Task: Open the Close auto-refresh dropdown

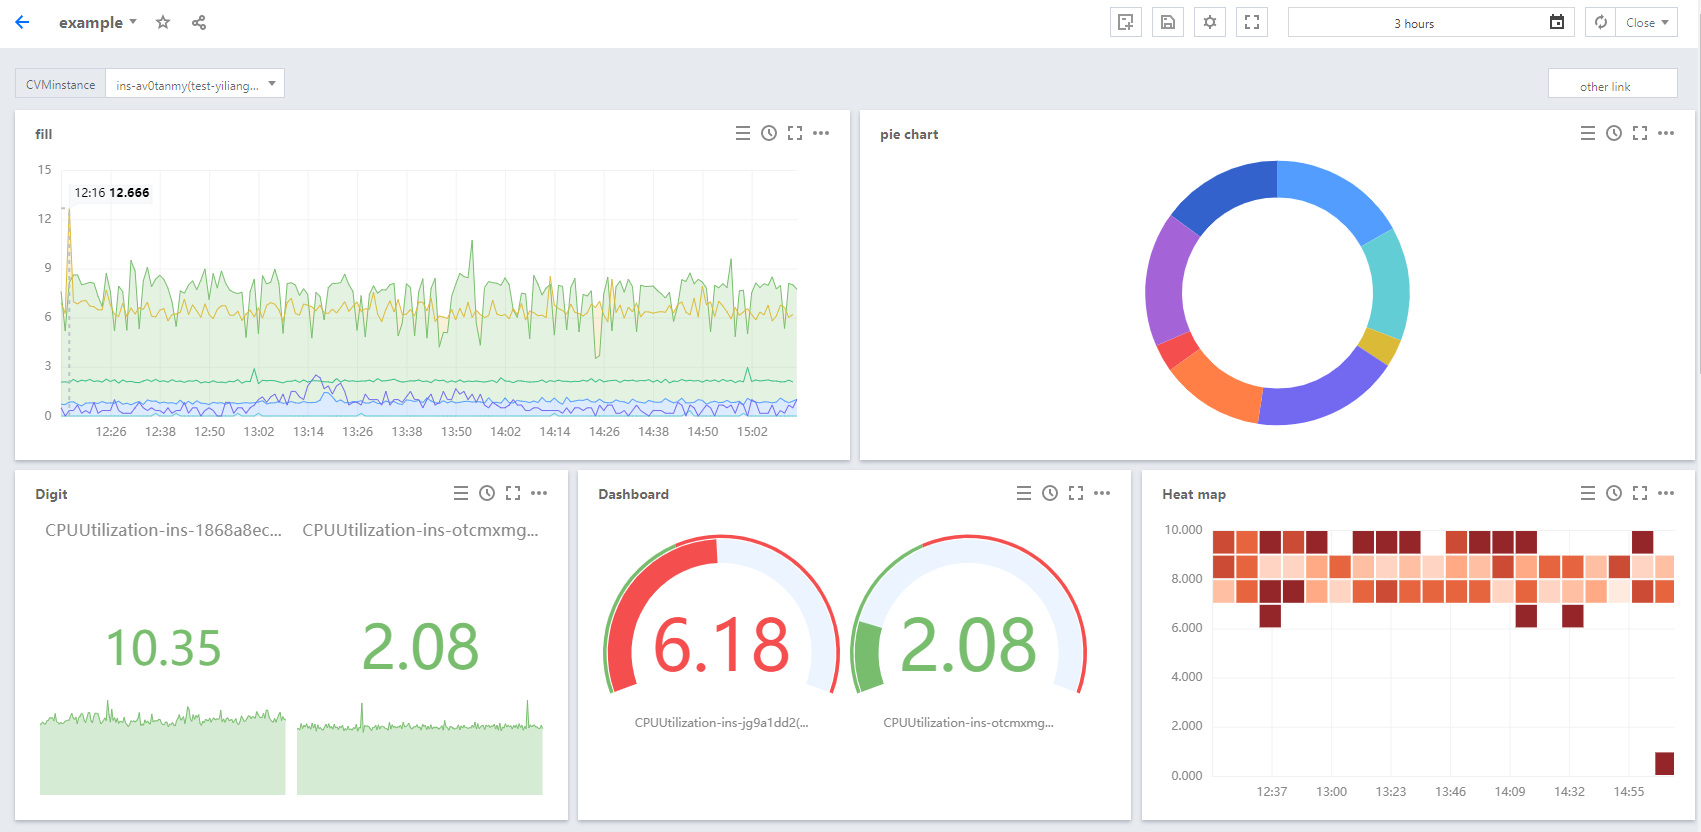Action: [1646, 22]
